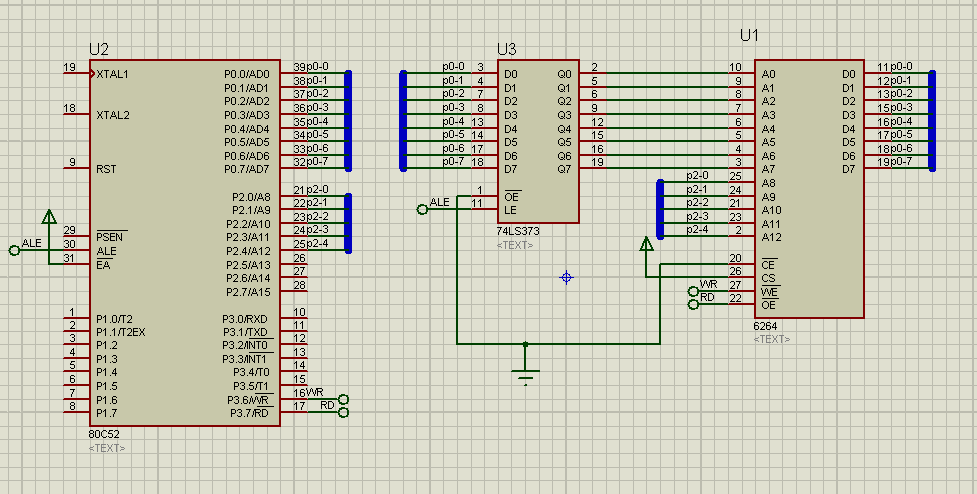Screen dimensions: 977x494
Task: Click the blue bus beside 80C52 port P0 pins
Action: 348,120
